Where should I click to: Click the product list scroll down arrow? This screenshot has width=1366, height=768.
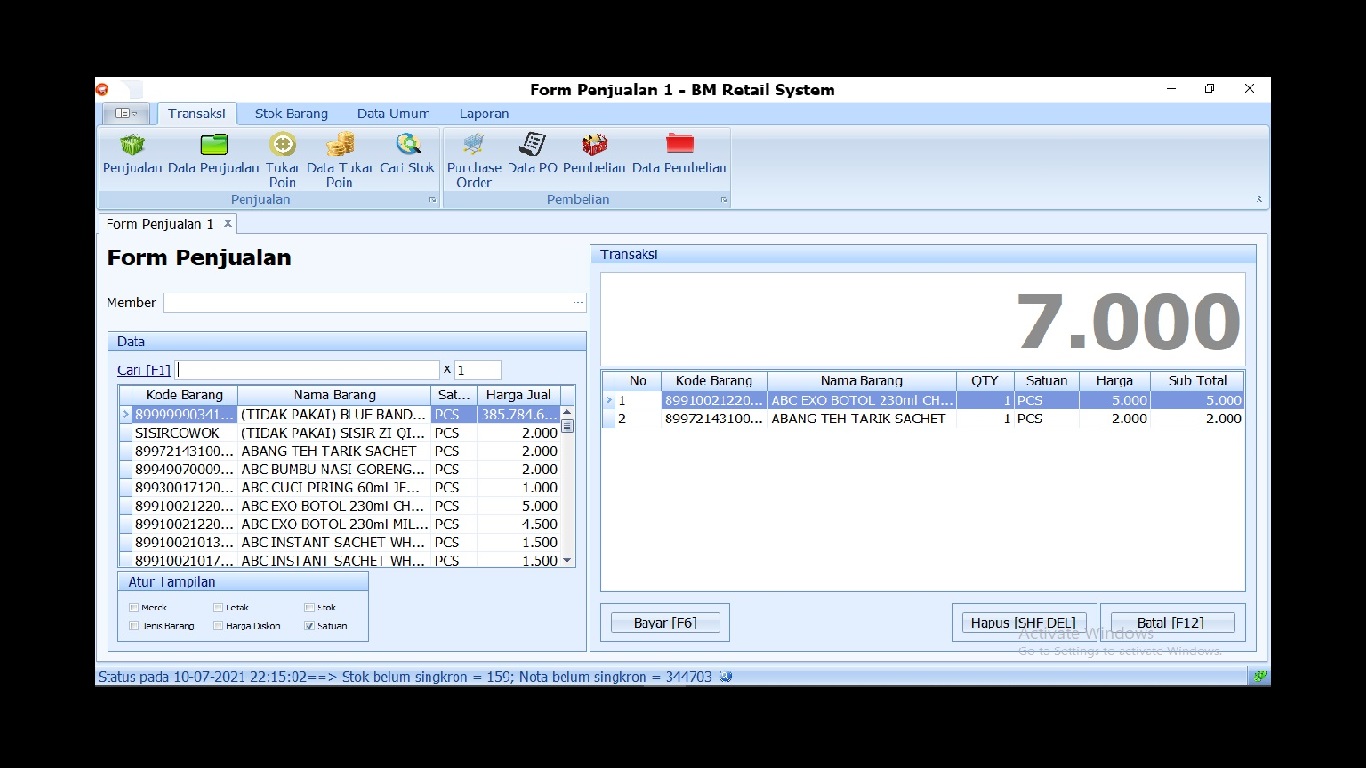[568, 561]
